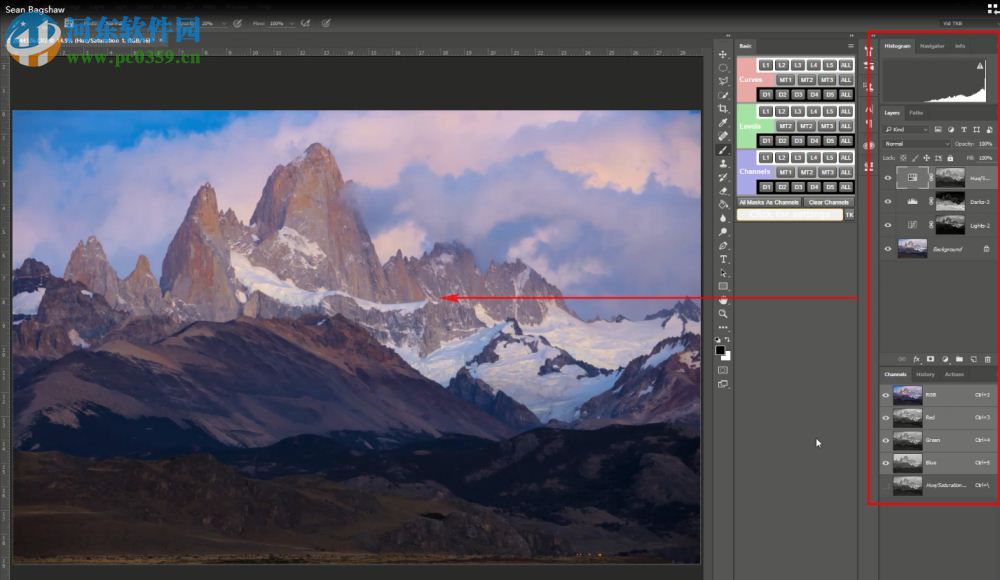The width and height of the screenshot is (1000, 580).
Task: Open the layer Opacity value dropdown
Action: pyautogui.click(x=985, y=144)
